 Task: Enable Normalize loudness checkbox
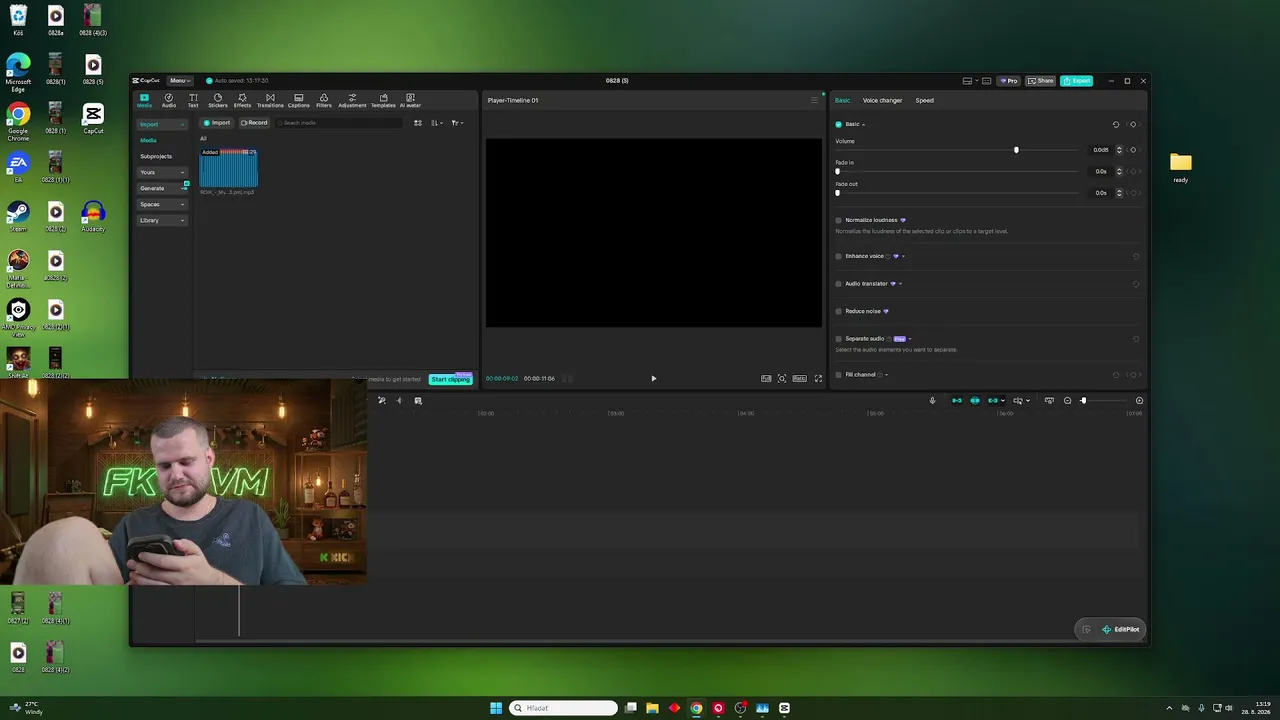[x=838, y=220]
